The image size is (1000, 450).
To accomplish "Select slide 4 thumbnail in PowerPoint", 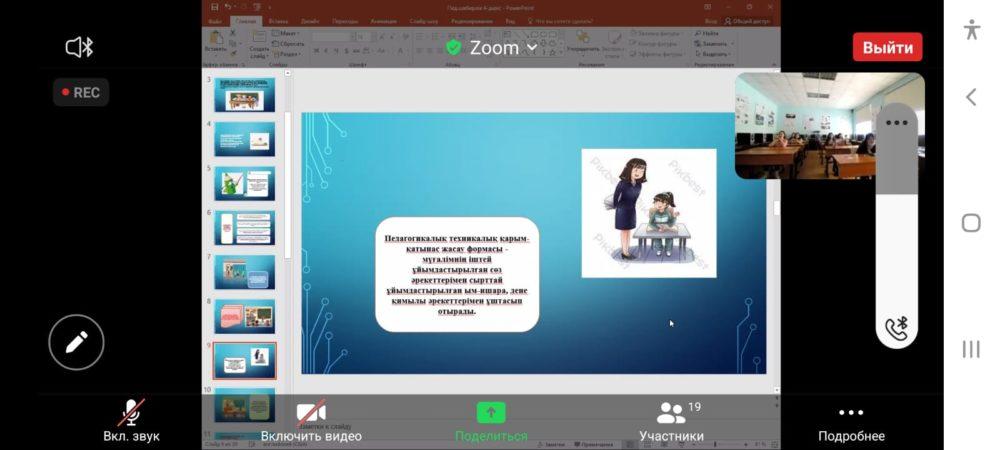I will (245, 139).
